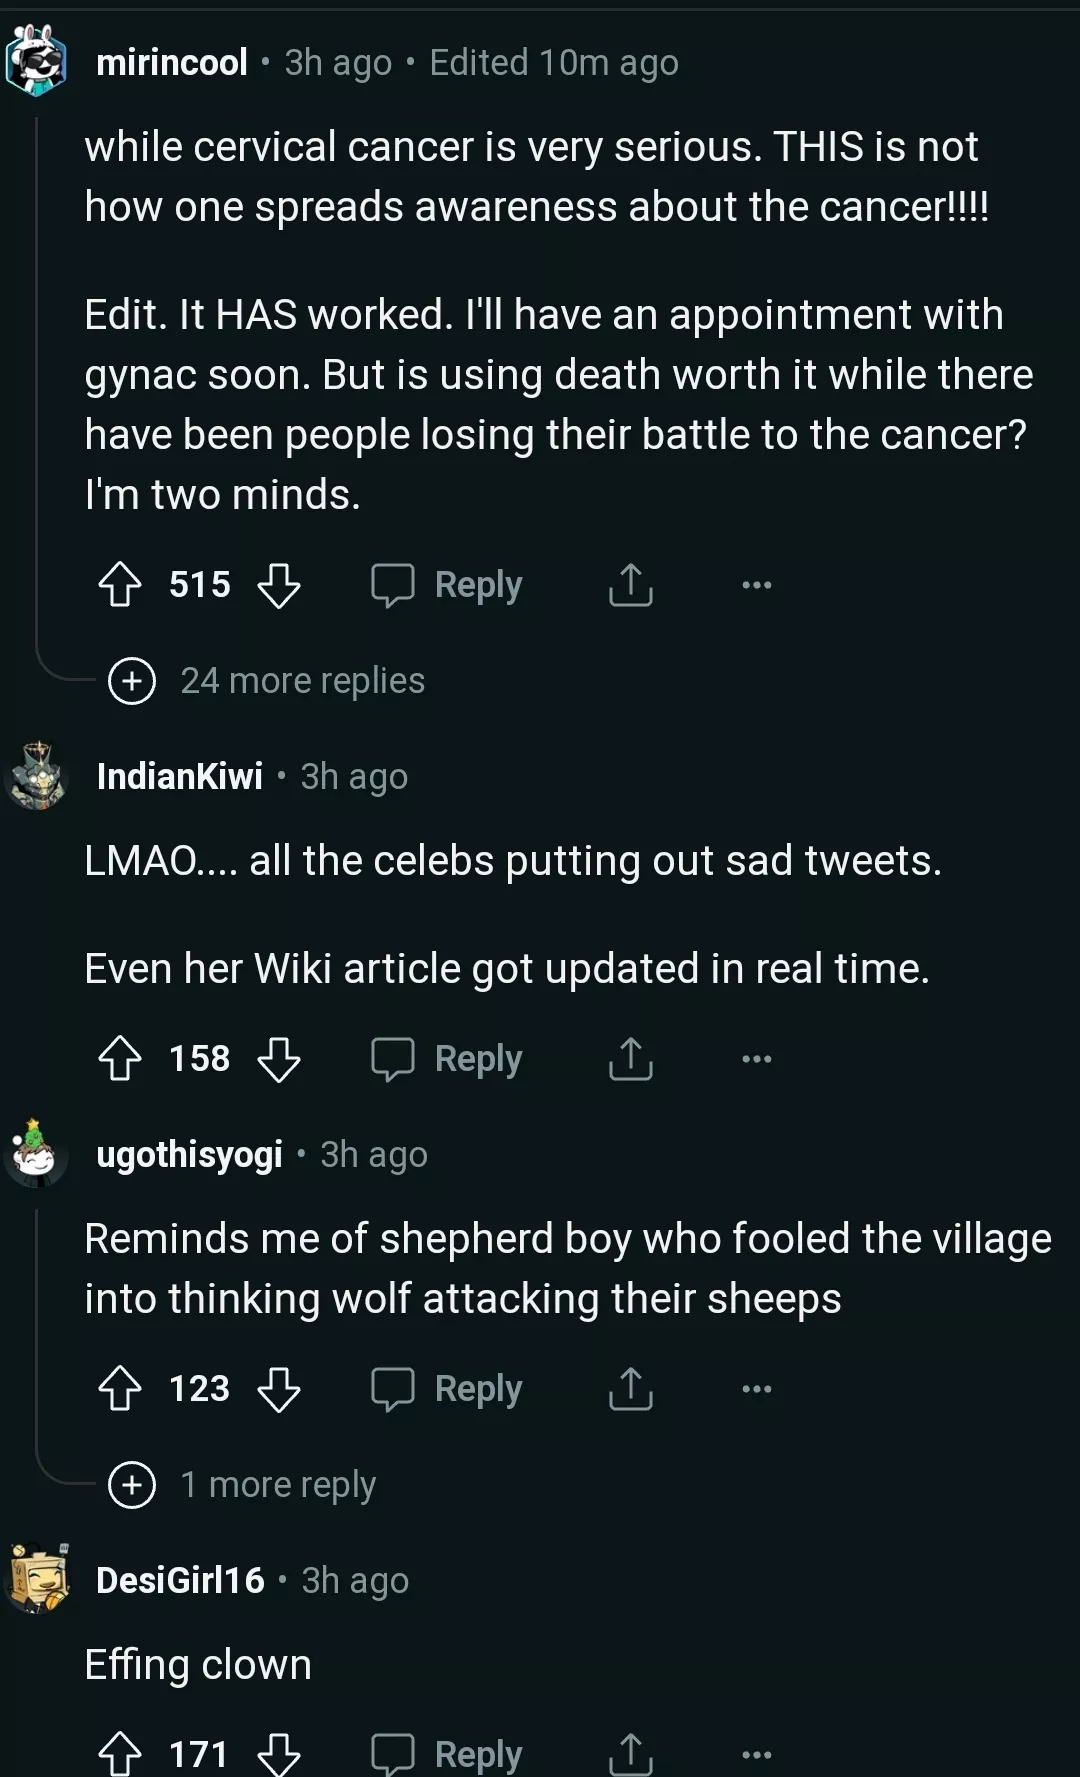
Task: Upvote DesiGirl16's 'Effing clown' comment
Action: [120, 1754]
